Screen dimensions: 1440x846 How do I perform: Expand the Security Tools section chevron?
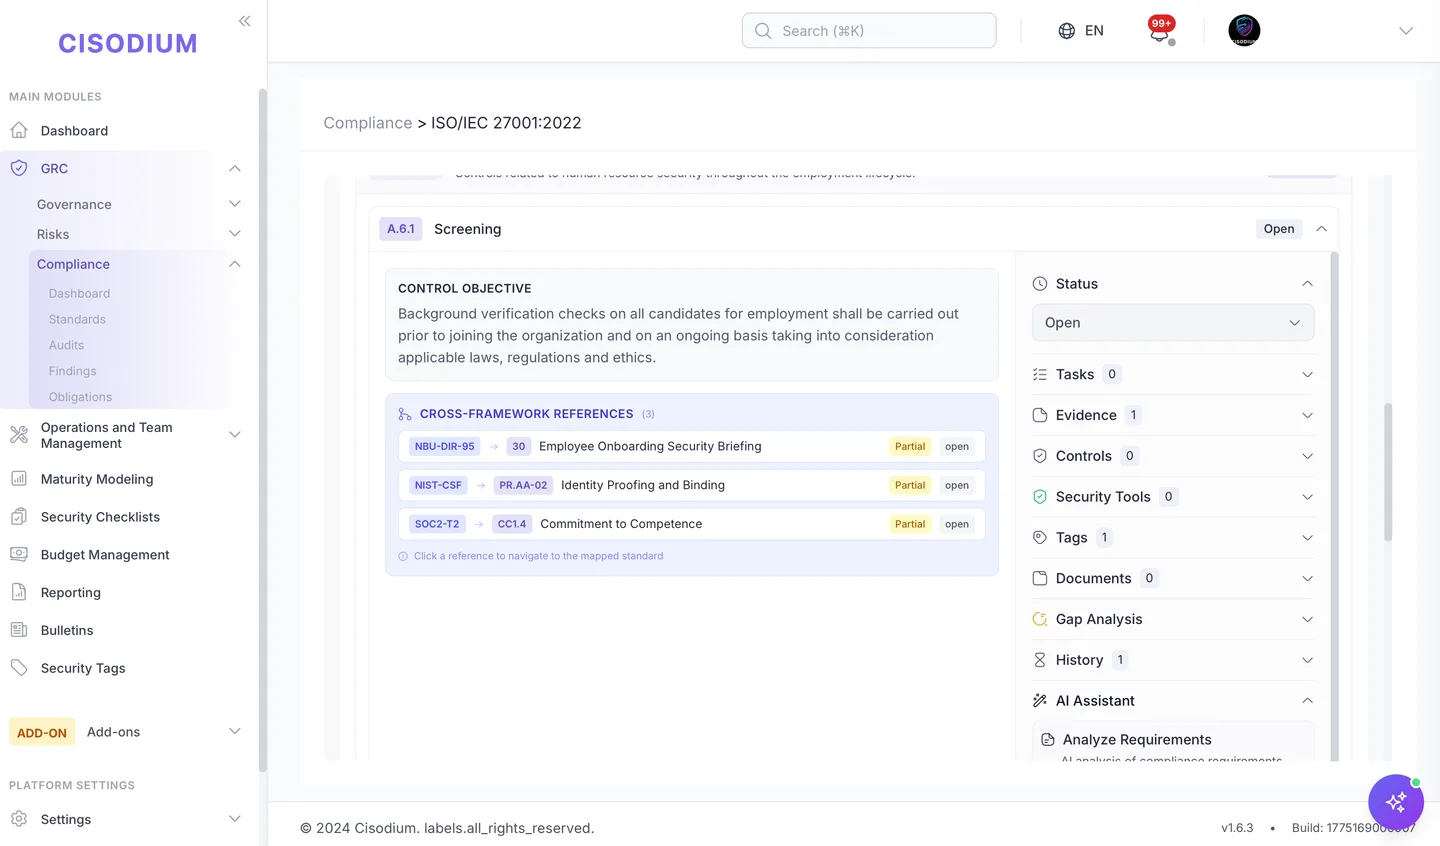(x=1307, y=497)
